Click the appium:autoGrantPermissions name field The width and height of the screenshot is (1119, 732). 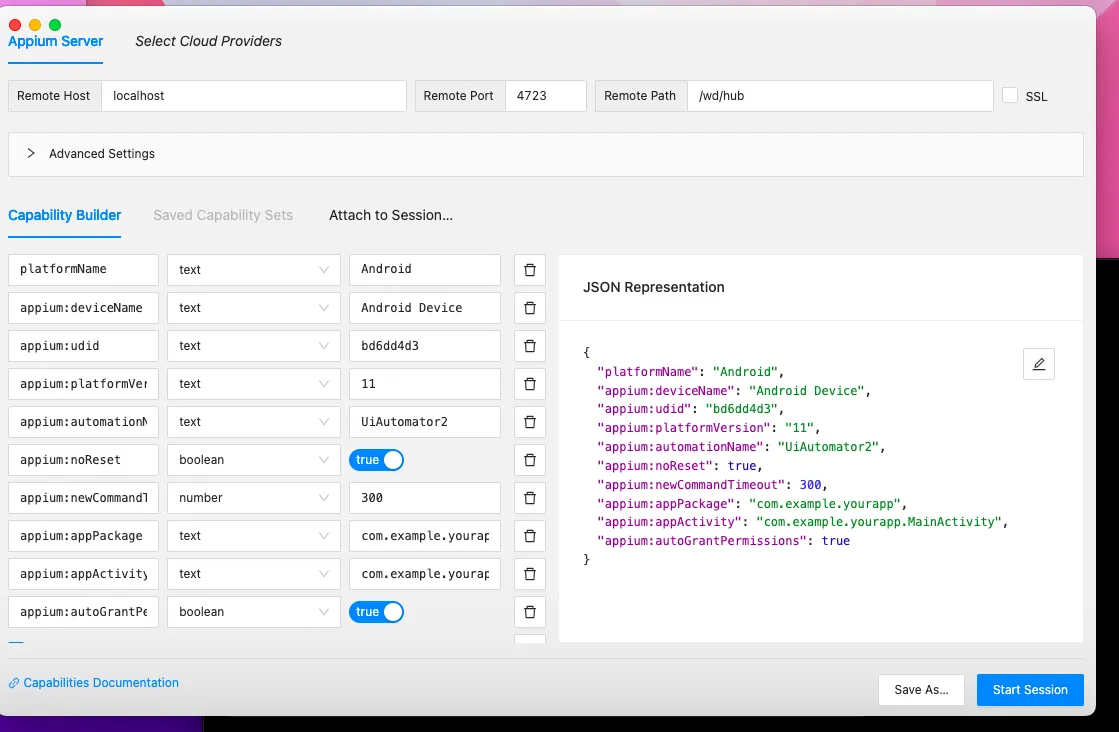click(x=83, y=612)
